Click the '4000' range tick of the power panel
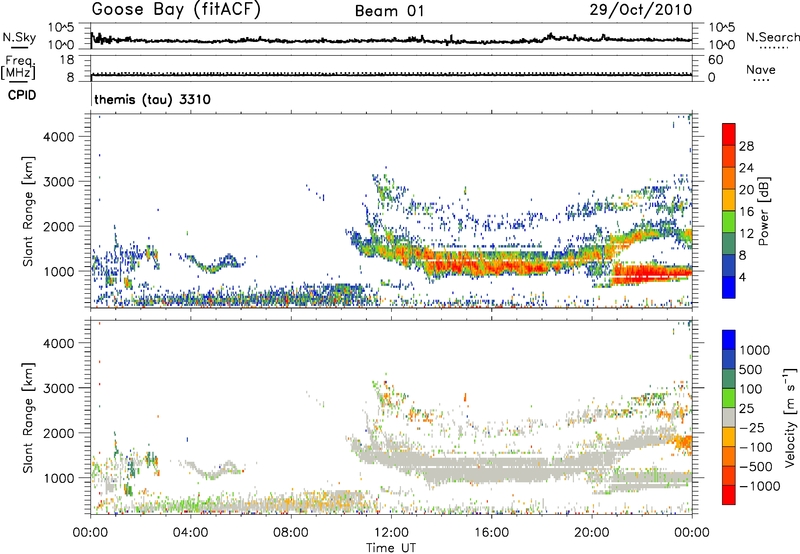 tap(58, 137)
